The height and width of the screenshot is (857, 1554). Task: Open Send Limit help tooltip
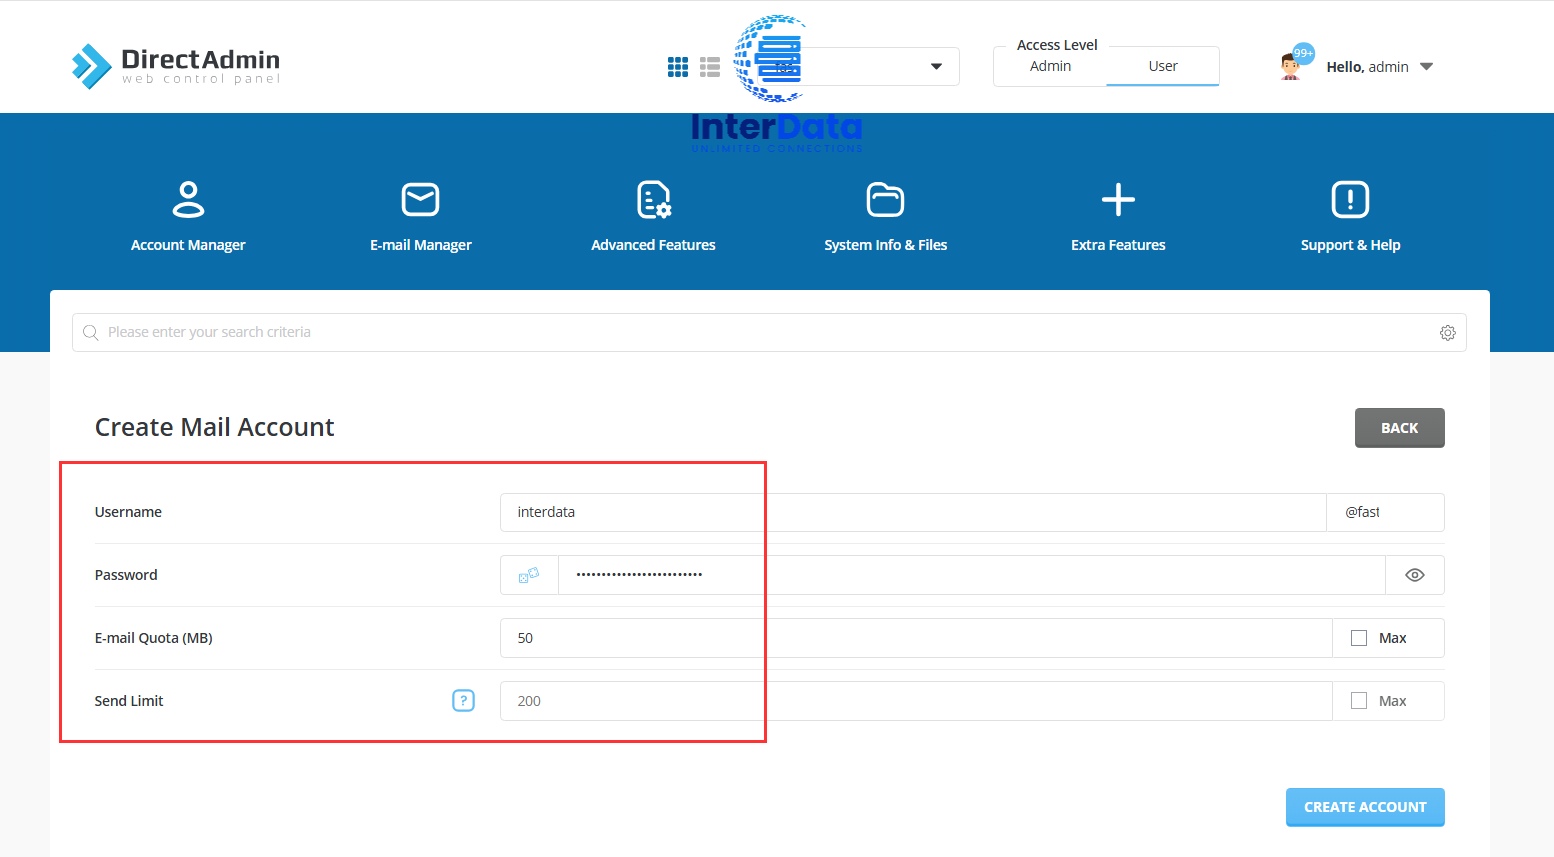click(x=463, y=701)
